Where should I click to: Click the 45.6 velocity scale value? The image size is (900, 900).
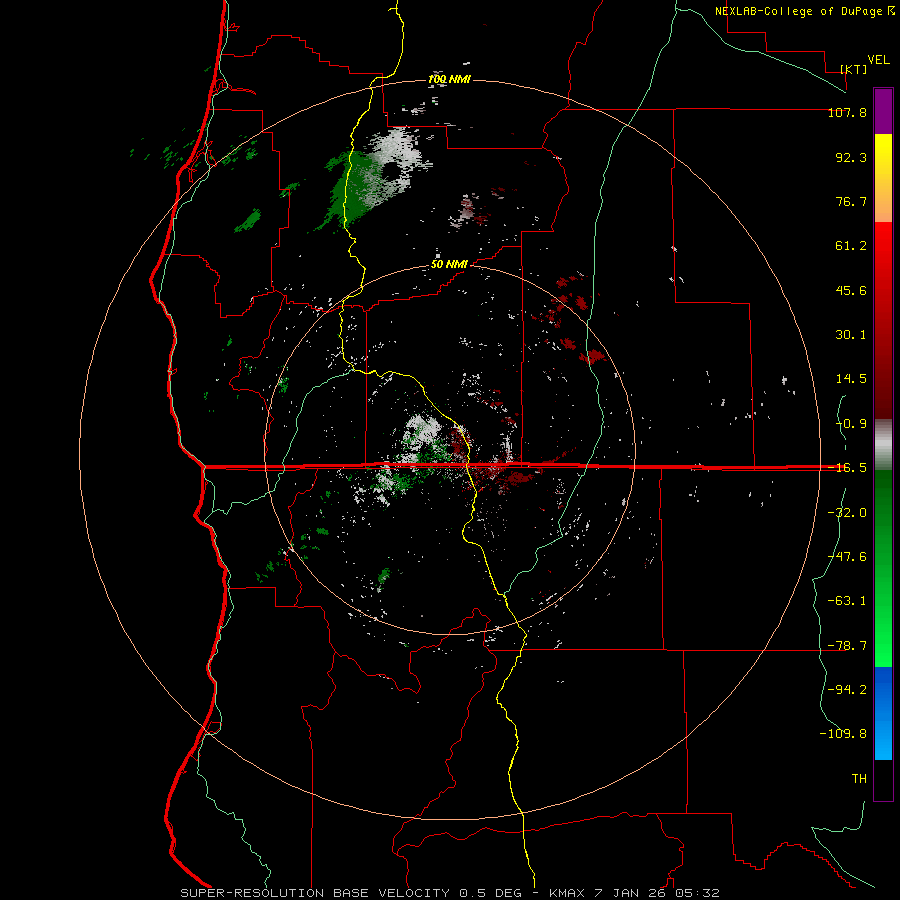pyautogui.click(x=851, y=290)
